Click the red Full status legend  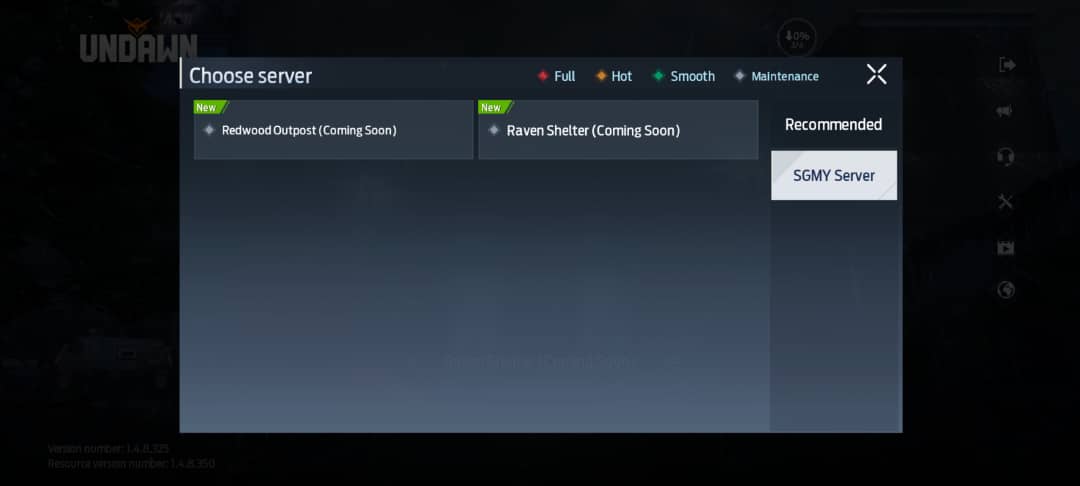pyautogui.click(x=556, y=76)
